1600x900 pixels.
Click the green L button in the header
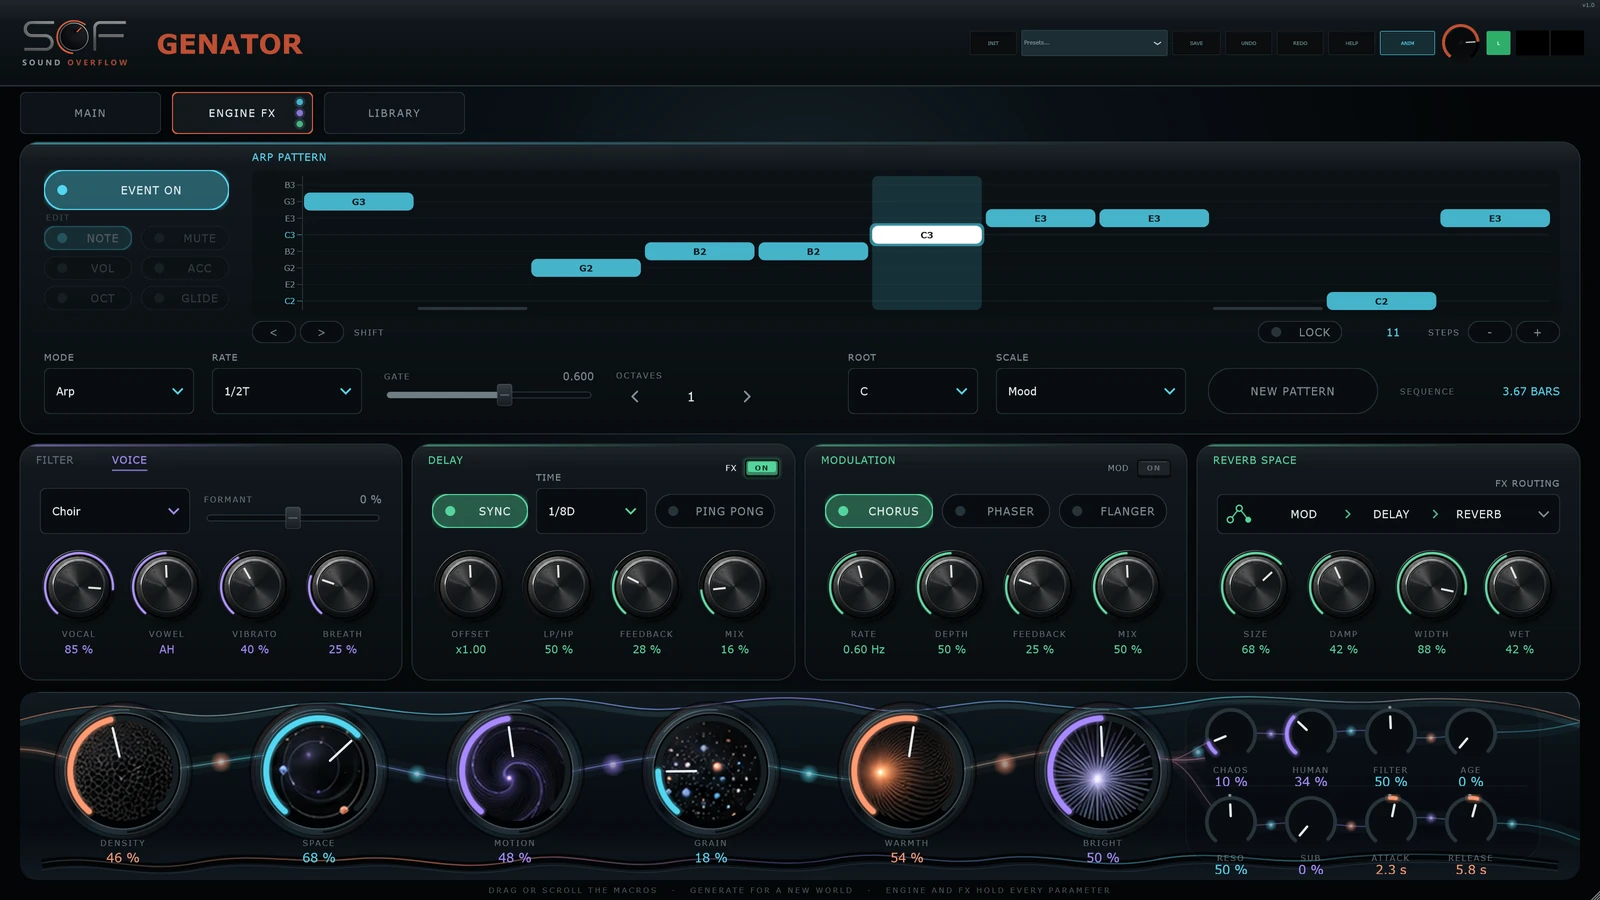(x=1498, y=43)
